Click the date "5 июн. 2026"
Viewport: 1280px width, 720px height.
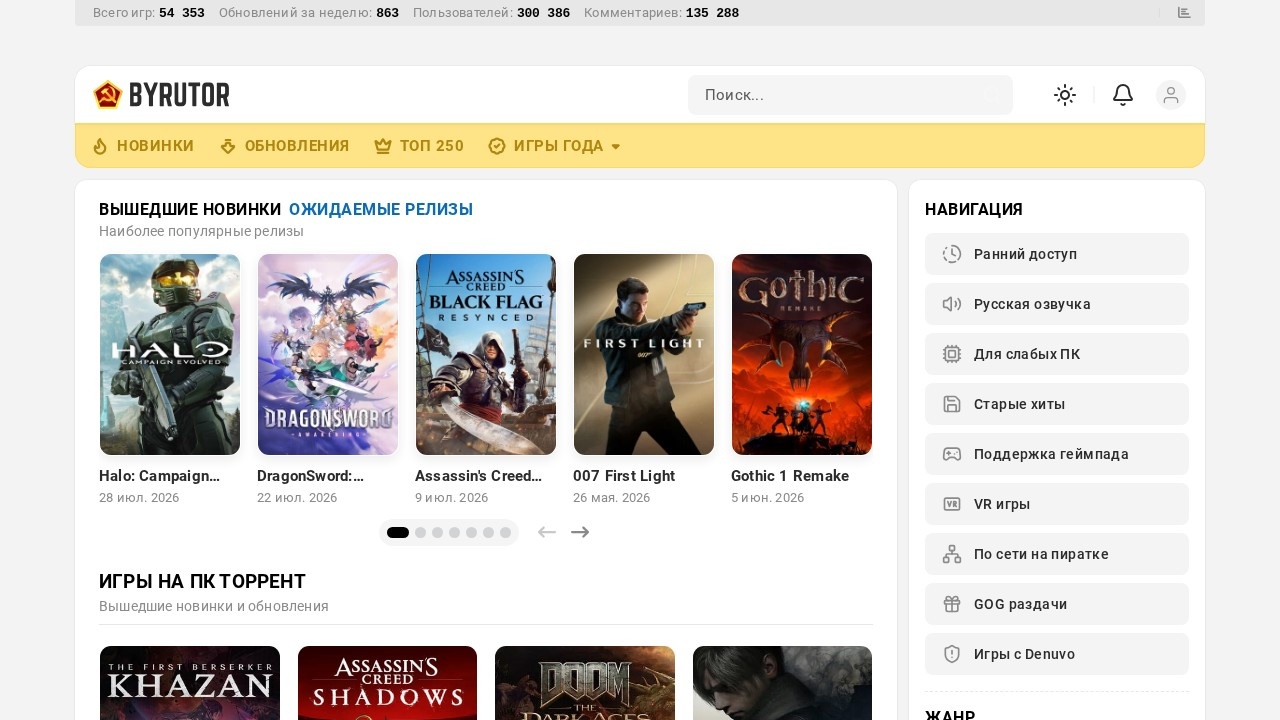pos(768,498)
